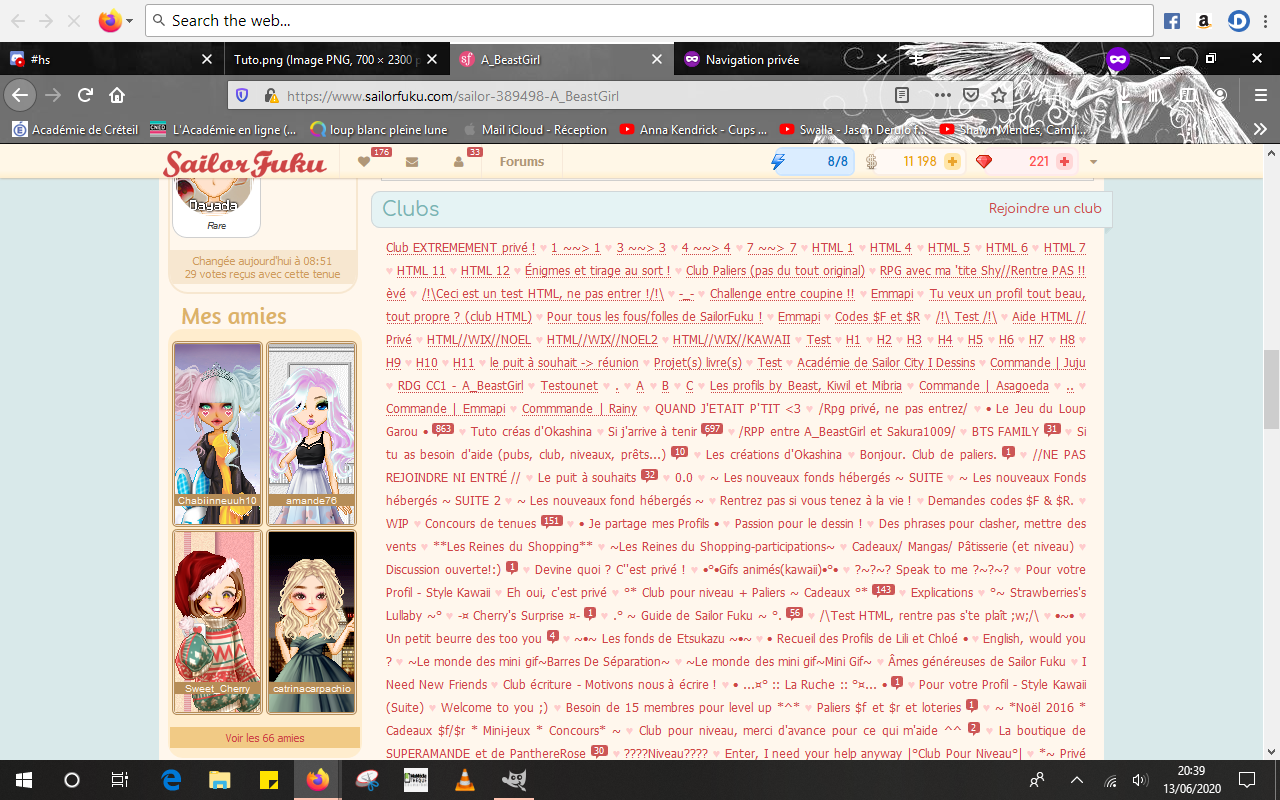Close the #hs tab

pyautogui.click(x=207, y=59)
